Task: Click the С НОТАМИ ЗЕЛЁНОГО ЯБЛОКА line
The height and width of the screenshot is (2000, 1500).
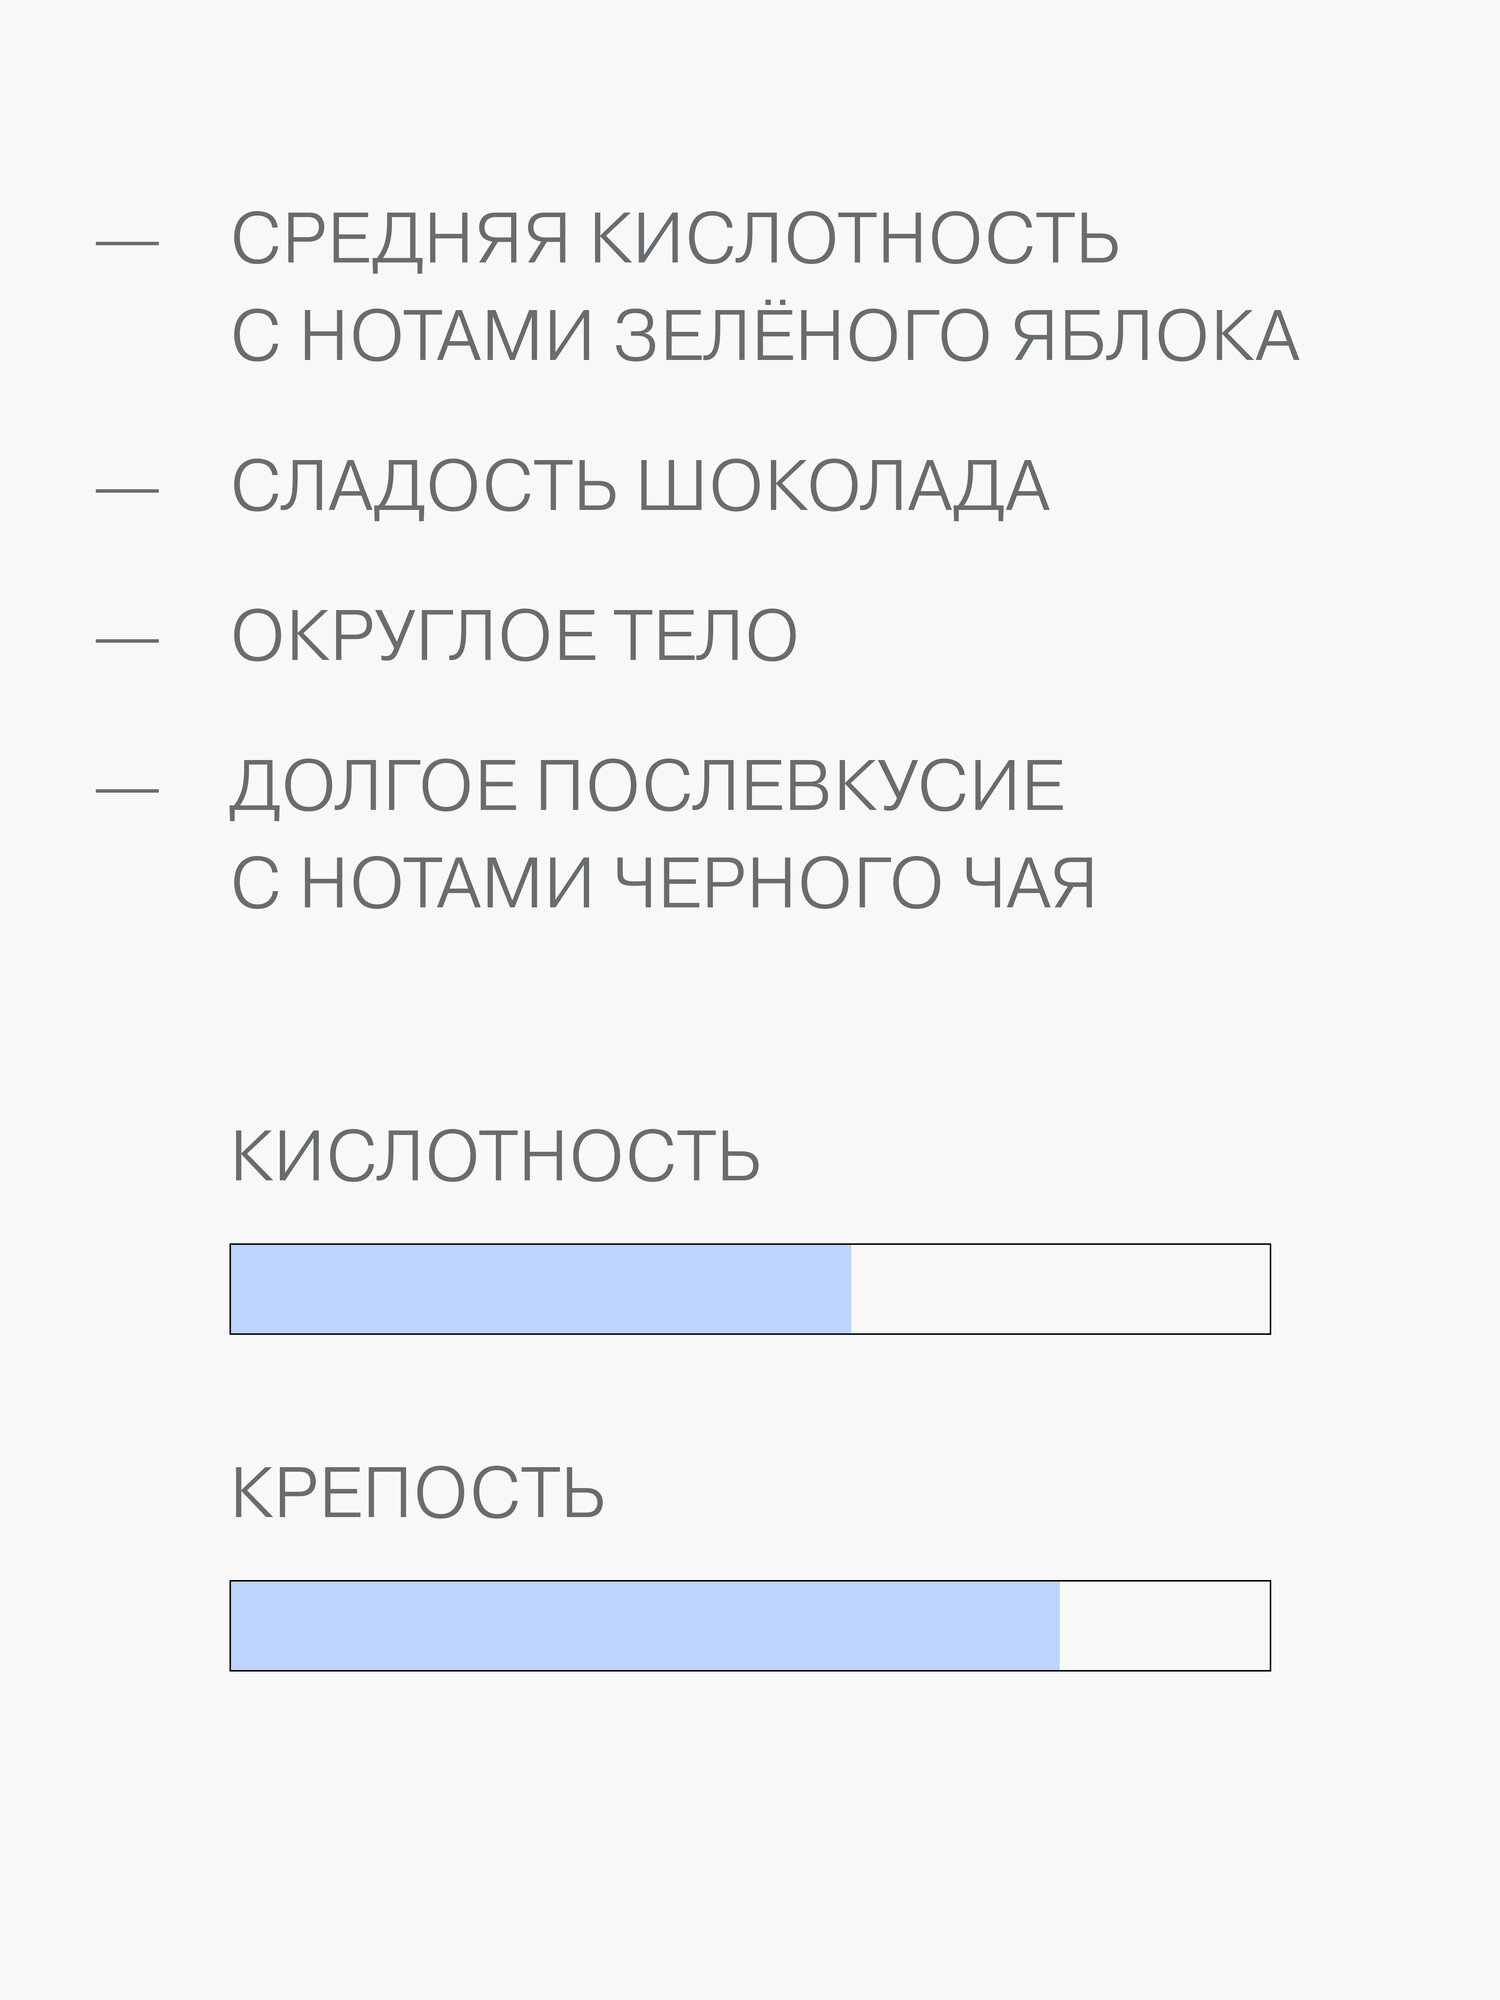Action: (765, 335)
